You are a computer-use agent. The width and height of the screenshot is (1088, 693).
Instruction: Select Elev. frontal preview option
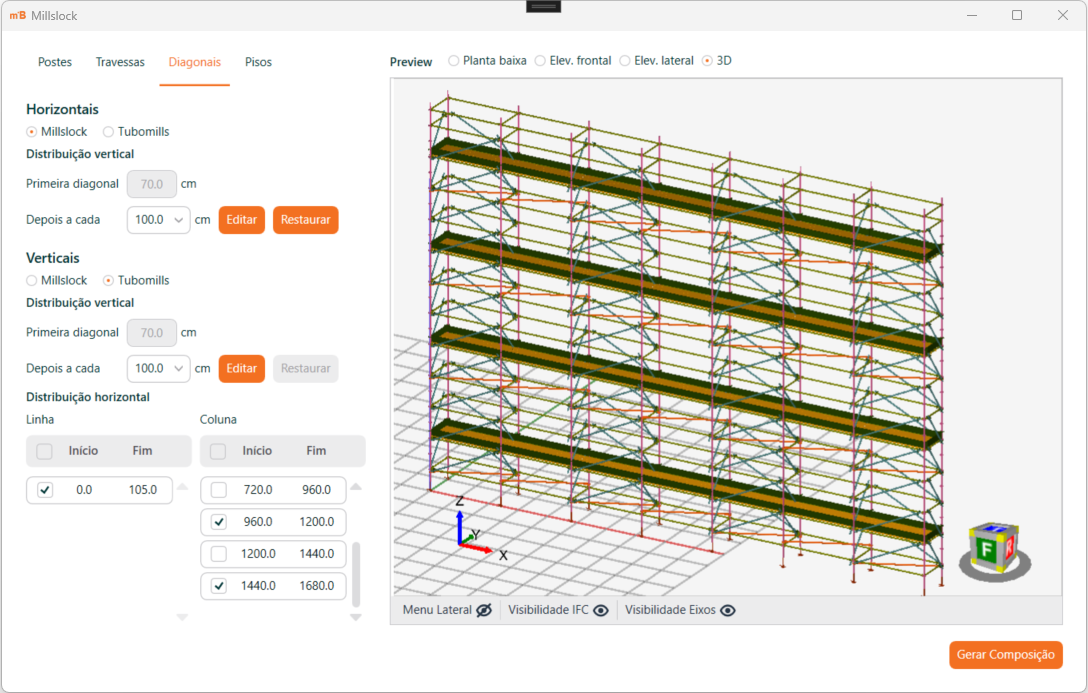coord(541,61)
